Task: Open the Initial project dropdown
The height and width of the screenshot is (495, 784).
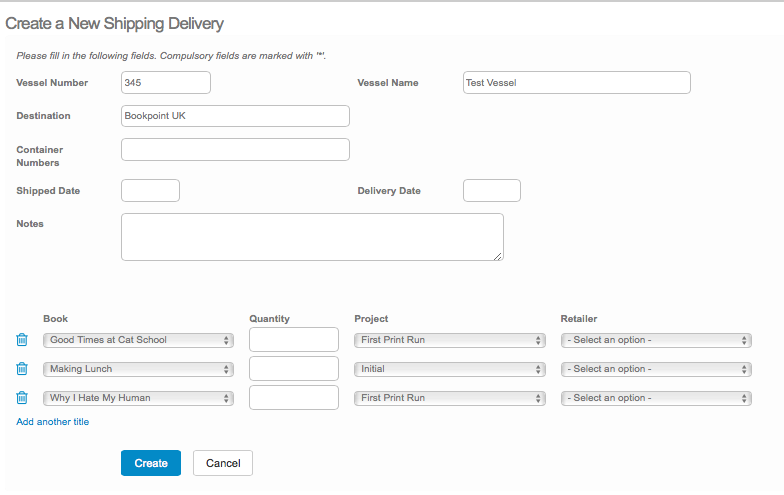Action: click(x=450, y=369)
